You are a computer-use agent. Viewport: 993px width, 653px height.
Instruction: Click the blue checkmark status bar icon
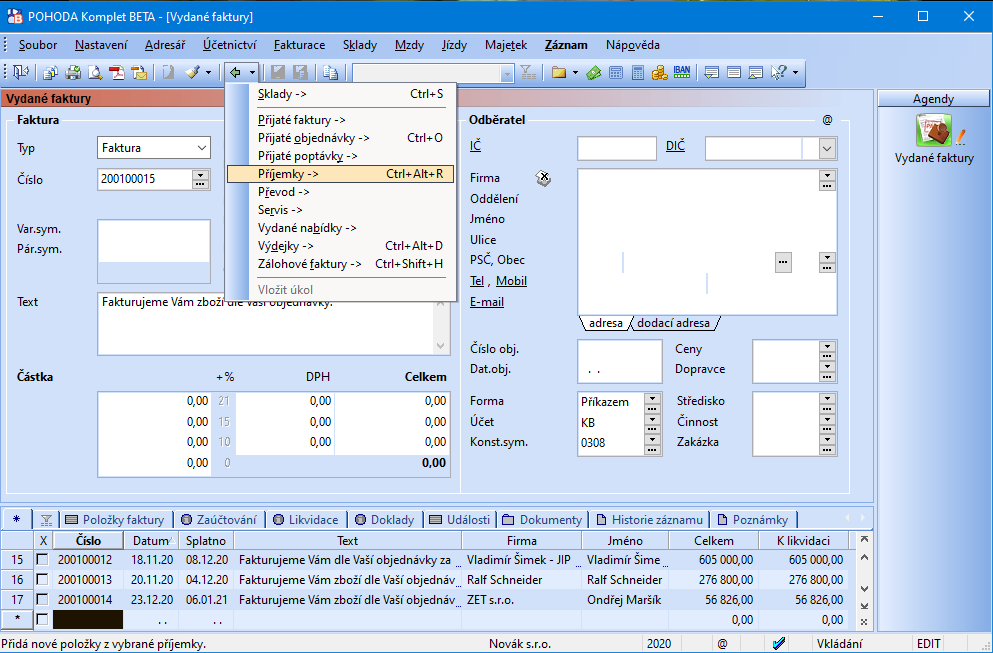(x=779, y=644)
